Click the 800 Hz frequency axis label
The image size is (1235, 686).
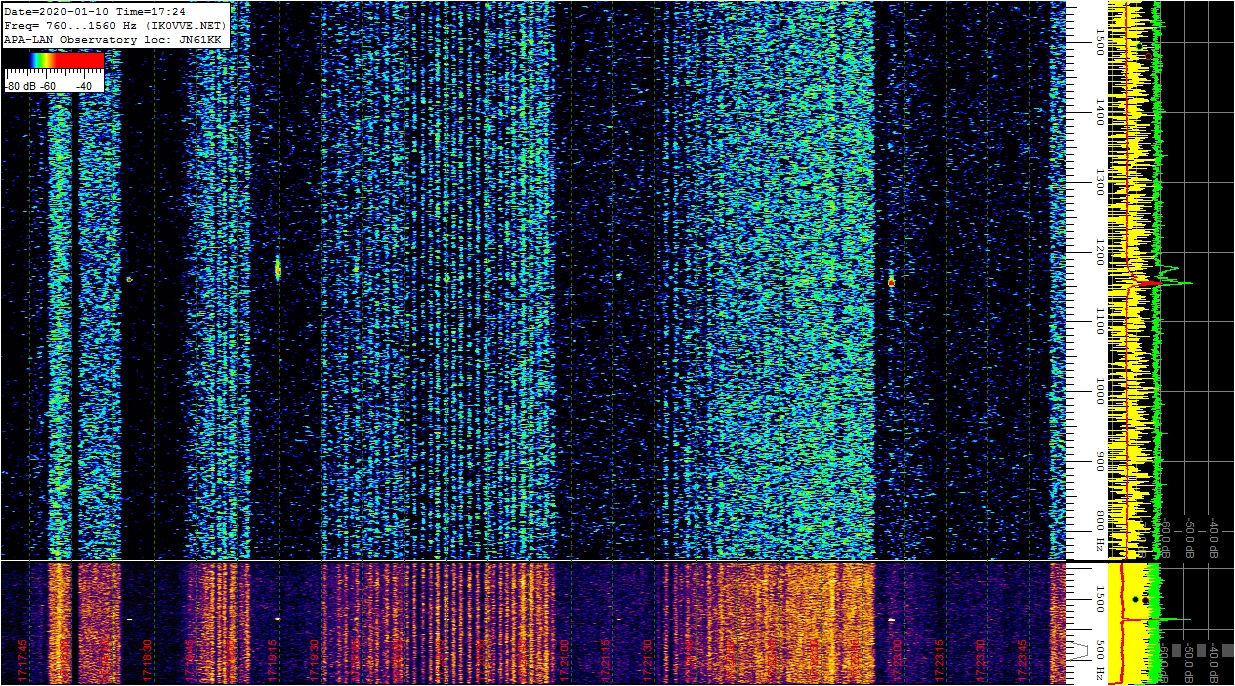pyautogui.click(x=1099, y=532)
